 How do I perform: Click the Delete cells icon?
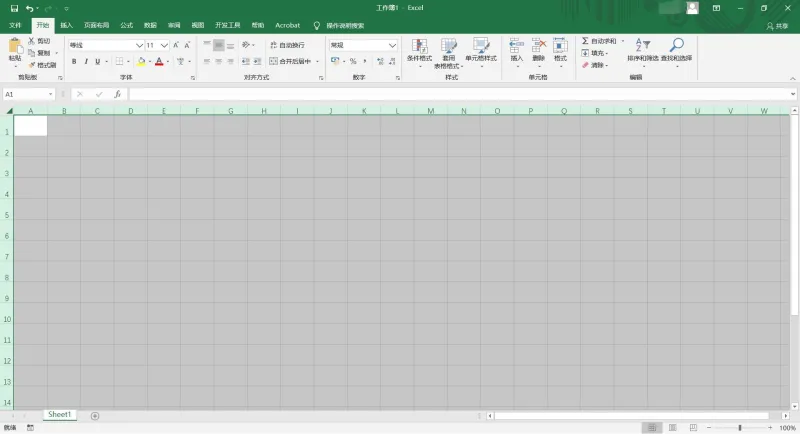point(539,45)
